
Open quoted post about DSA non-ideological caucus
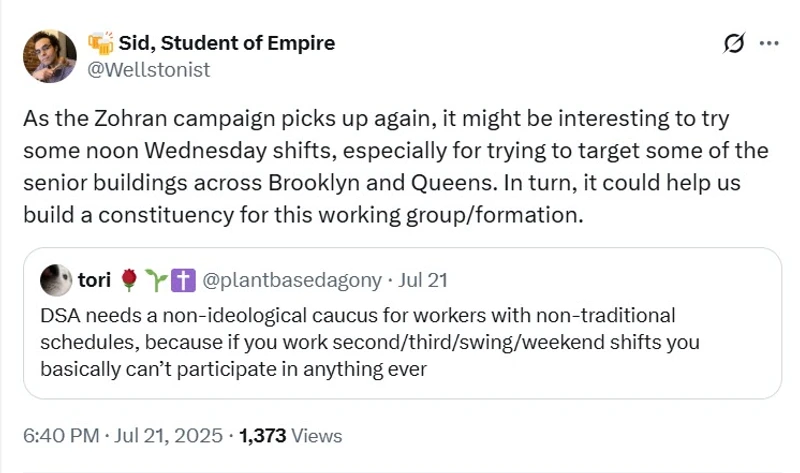[400, 342]
